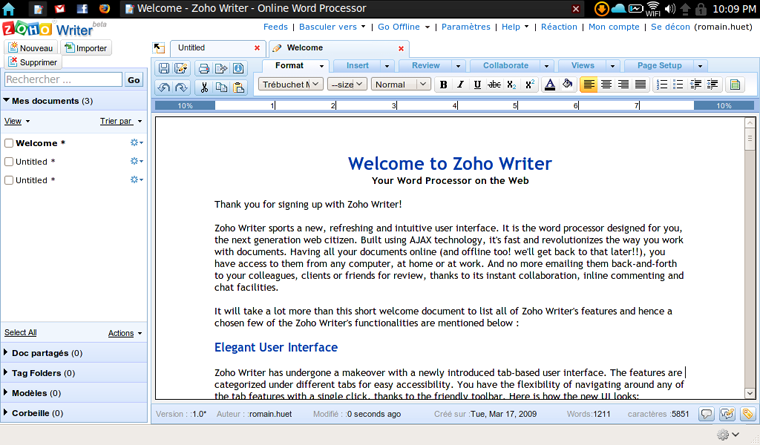Open the document info icon
Image resolution: width=760 pixels, height=445 pixels.
[x=238, y=68]
